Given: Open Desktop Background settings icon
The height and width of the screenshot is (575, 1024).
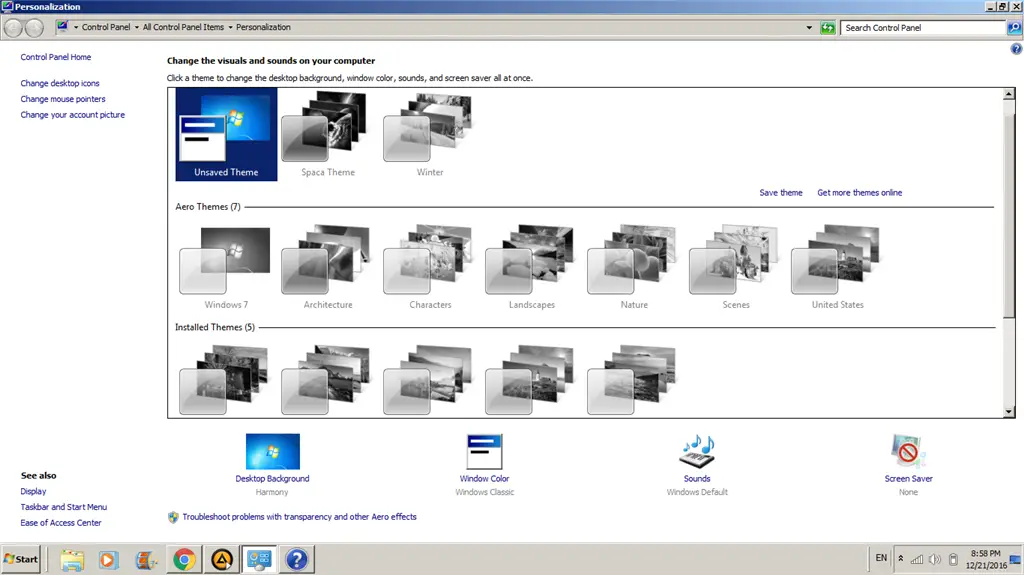Looking at the screenshot, I should (272, 452).
